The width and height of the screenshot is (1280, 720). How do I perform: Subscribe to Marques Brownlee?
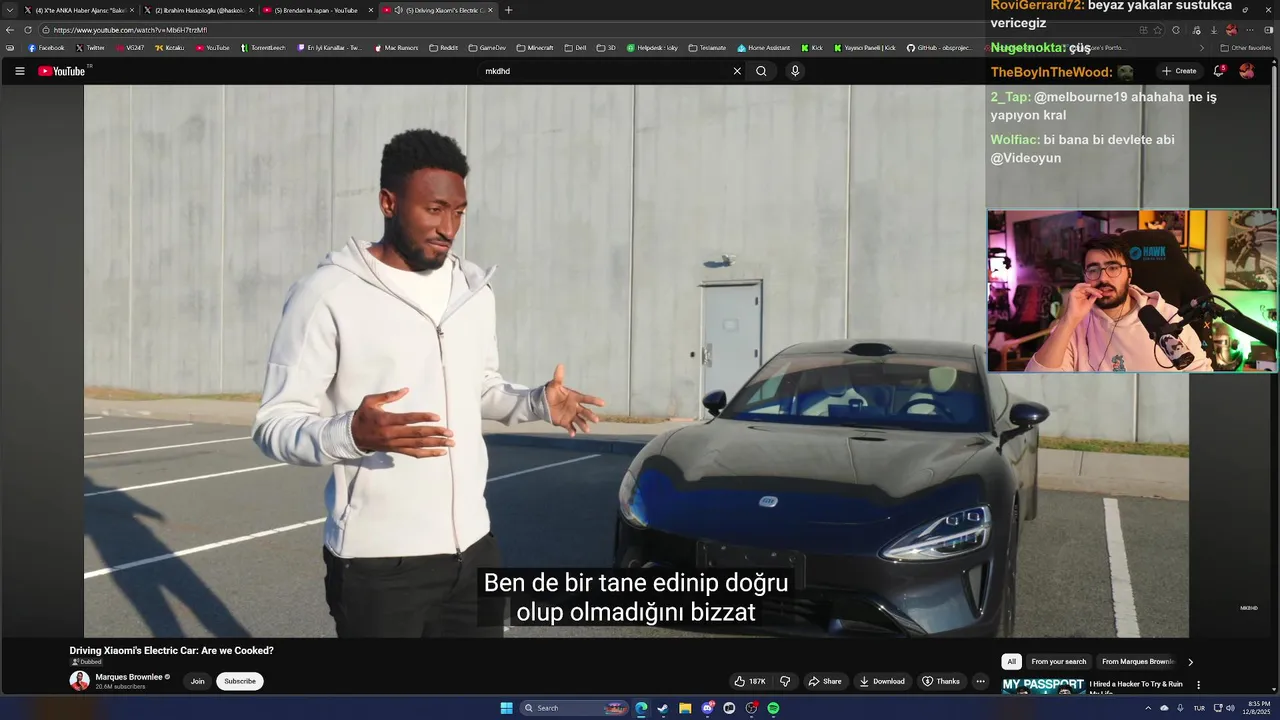tap(240, 681)
